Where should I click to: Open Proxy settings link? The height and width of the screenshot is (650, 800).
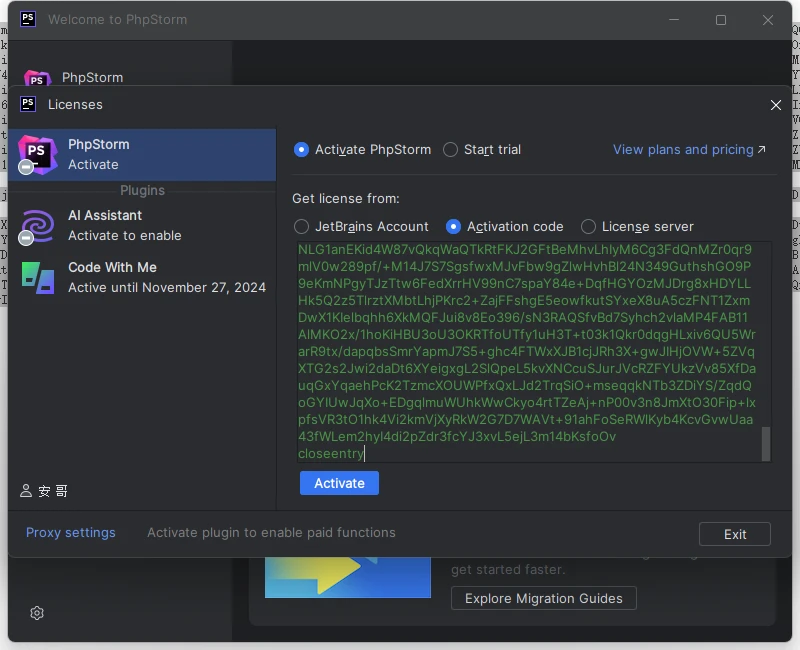70,533
